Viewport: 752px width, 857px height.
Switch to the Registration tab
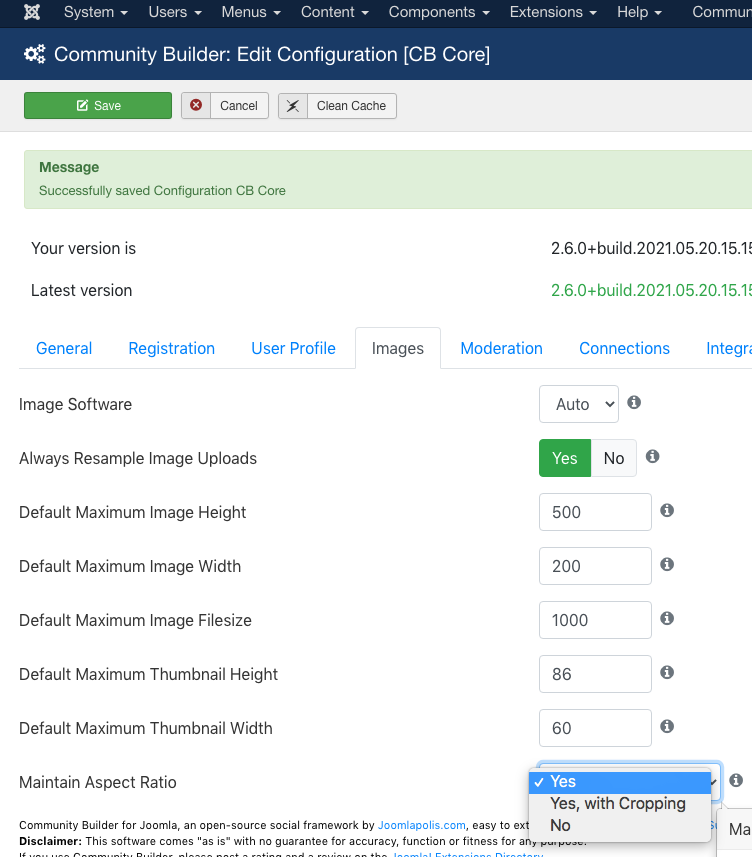tap(172, 349)
